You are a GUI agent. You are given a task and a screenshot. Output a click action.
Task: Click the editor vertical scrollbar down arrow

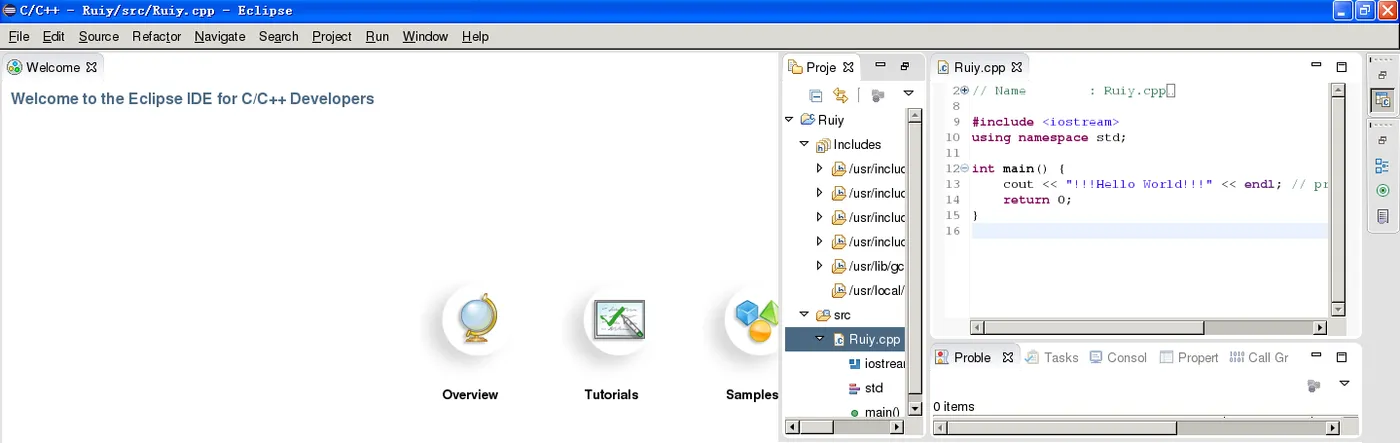click(x=1337, y=309)
